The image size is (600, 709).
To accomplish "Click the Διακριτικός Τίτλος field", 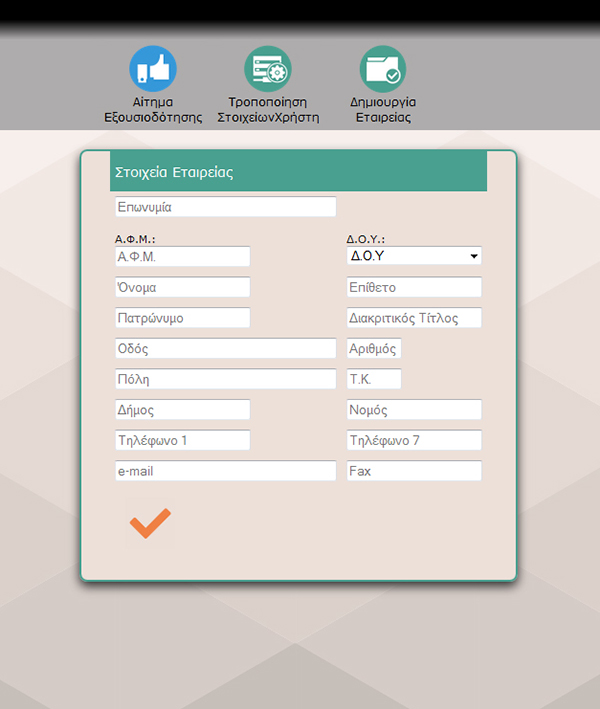I will tap(413, 318).
